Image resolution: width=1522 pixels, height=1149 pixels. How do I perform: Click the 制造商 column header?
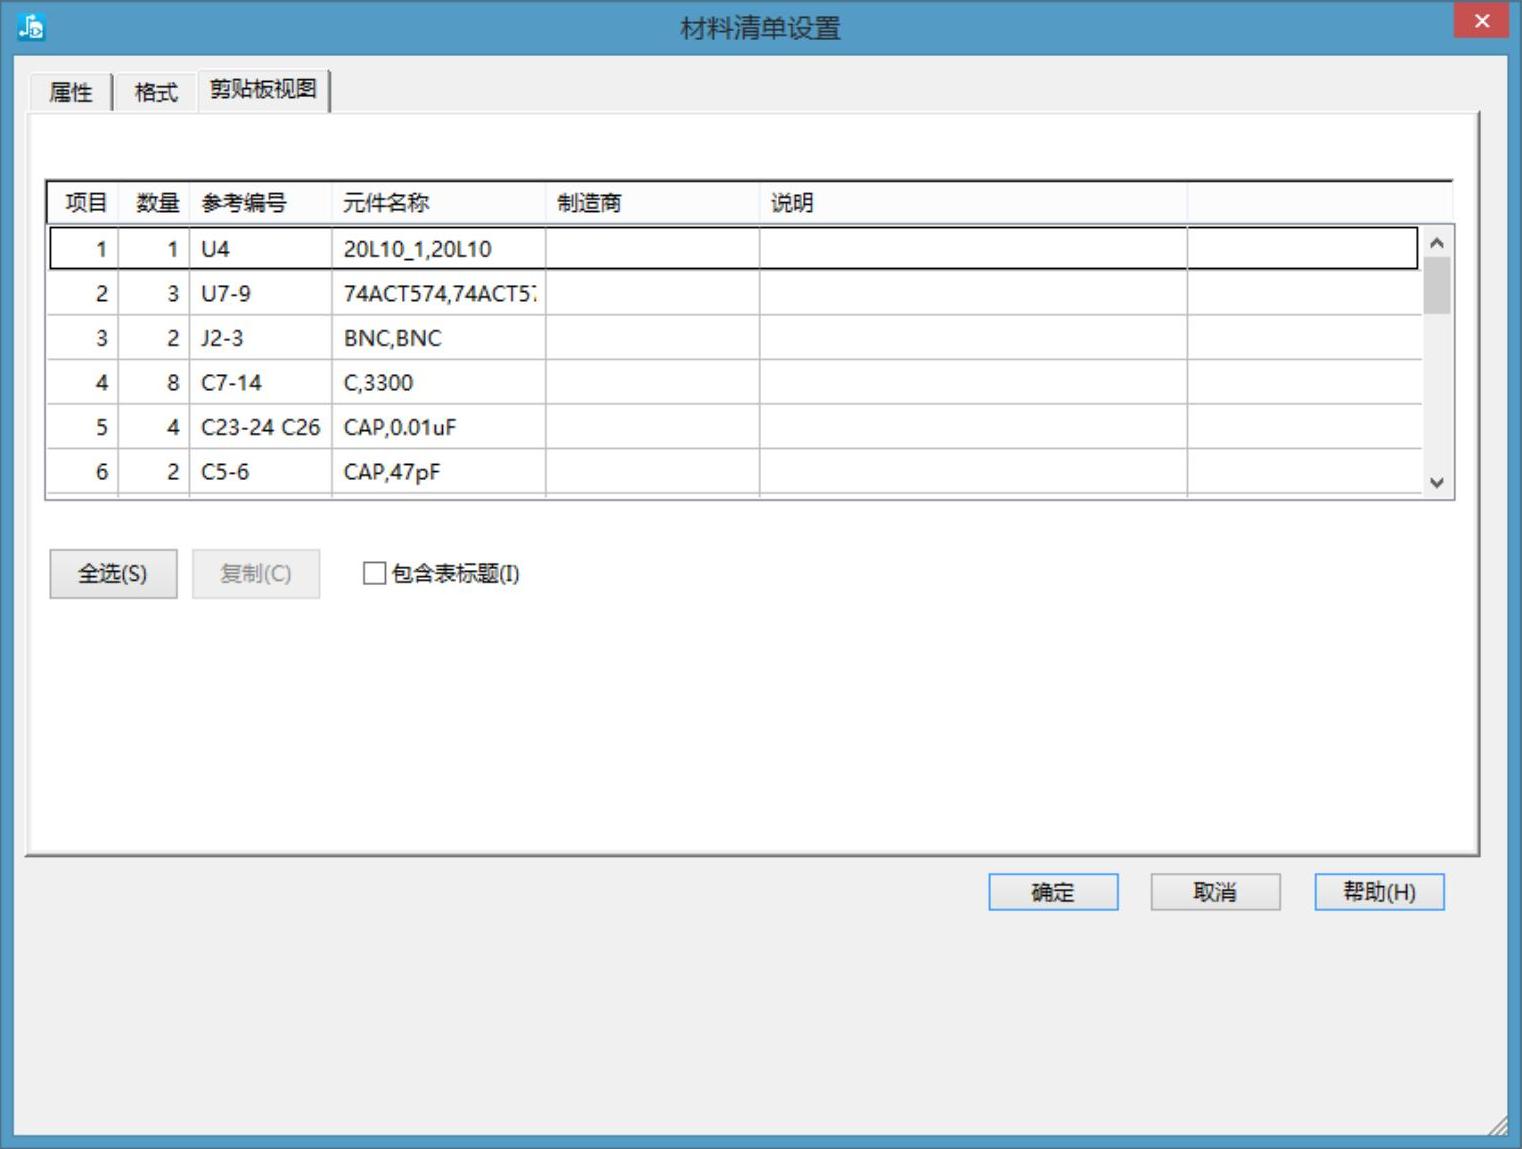coord(652,203)
